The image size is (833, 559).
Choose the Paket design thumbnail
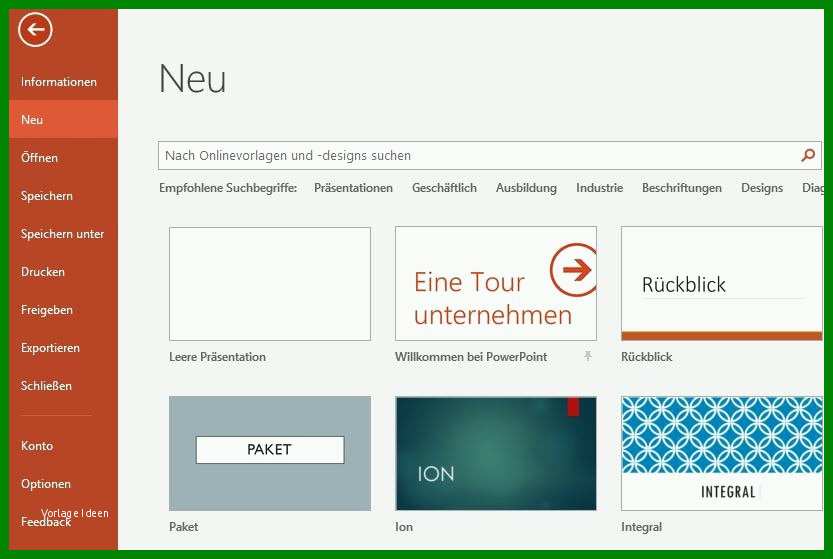pyautogui.click(x=270, y=453)
